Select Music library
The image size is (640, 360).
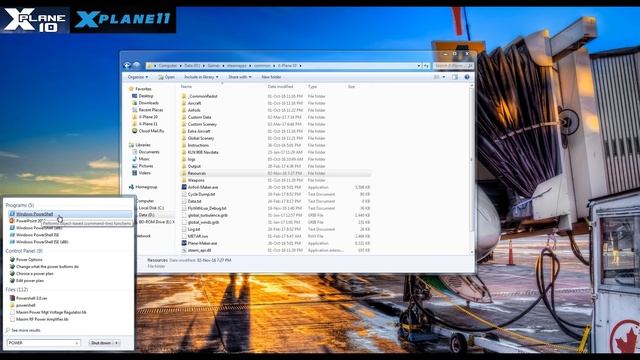coord(141,159)
